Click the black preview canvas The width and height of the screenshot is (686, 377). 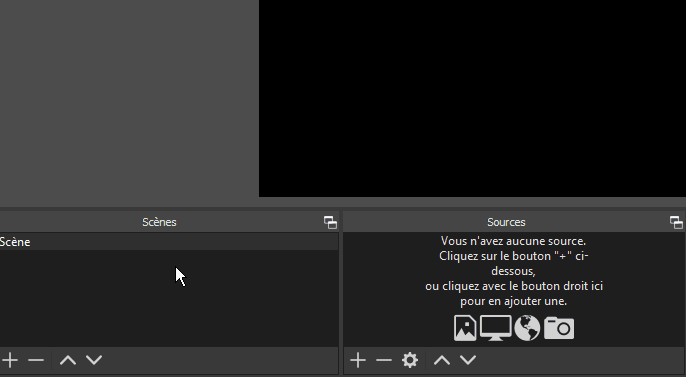pyautogui.click(x=472, y=98)
